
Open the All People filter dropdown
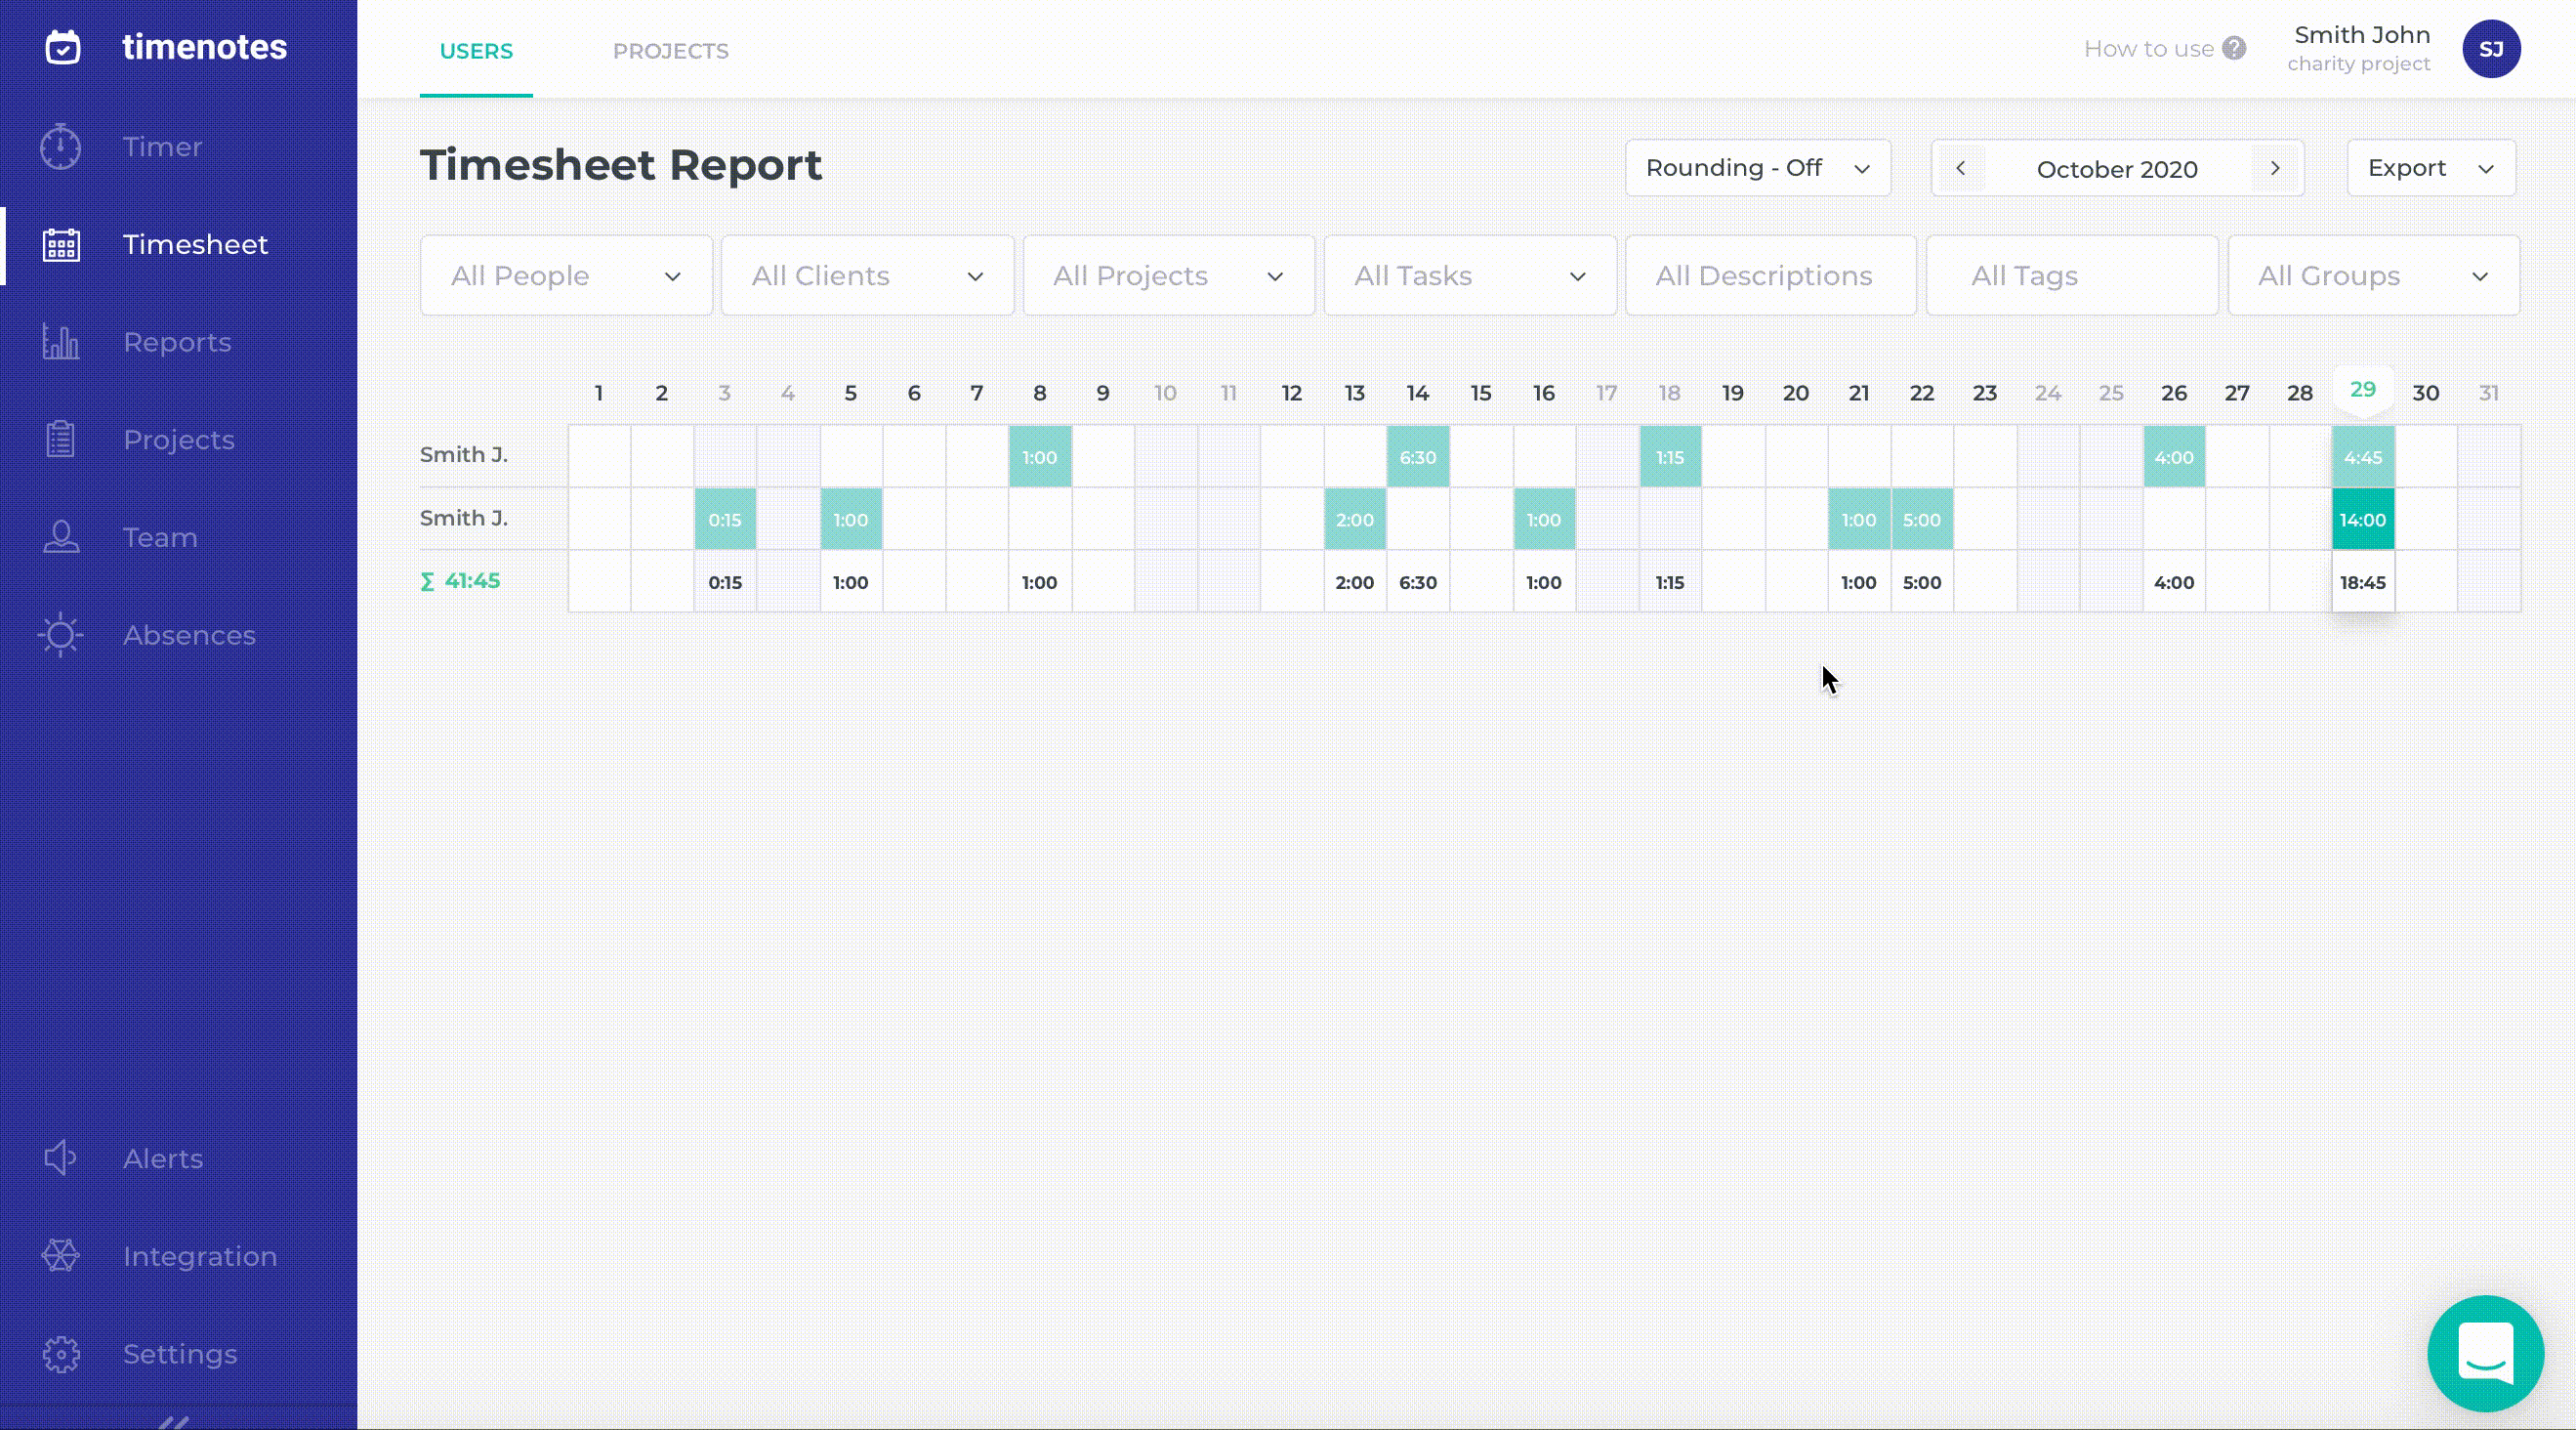click(x=566, y=276)
